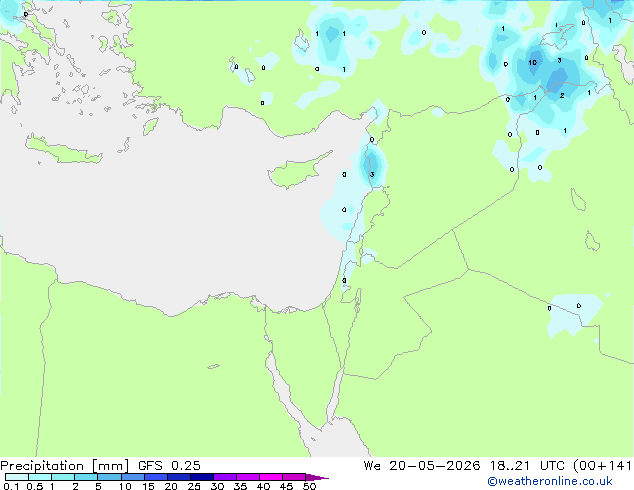634x490 pixels.
Task: Click the 'GFS 0.25' model label
Action: click(169, 466)
